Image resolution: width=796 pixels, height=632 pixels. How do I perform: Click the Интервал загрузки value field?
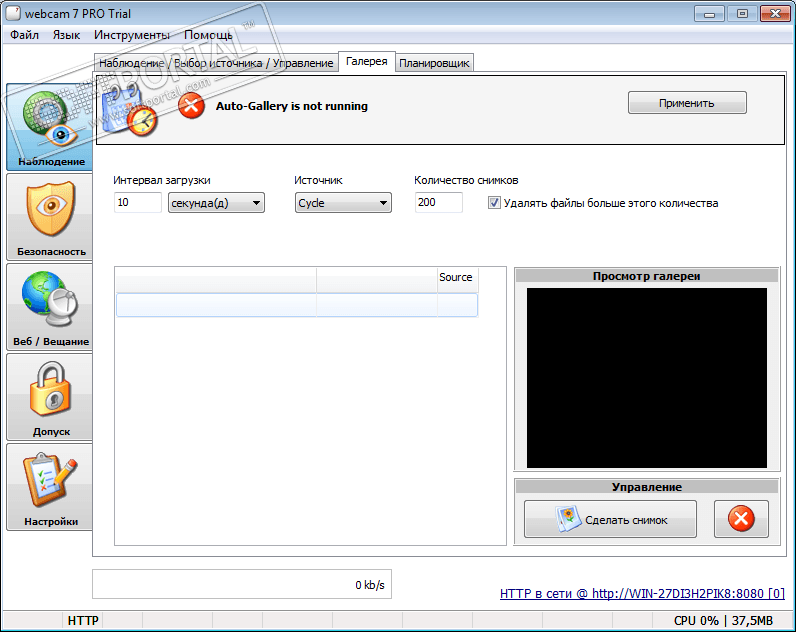138,203
